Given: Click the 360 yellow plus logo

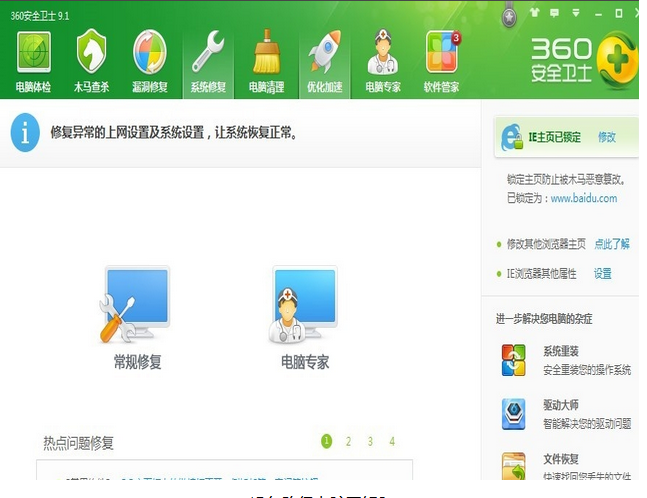Looking at the screenshot, I should click(617, 60).
